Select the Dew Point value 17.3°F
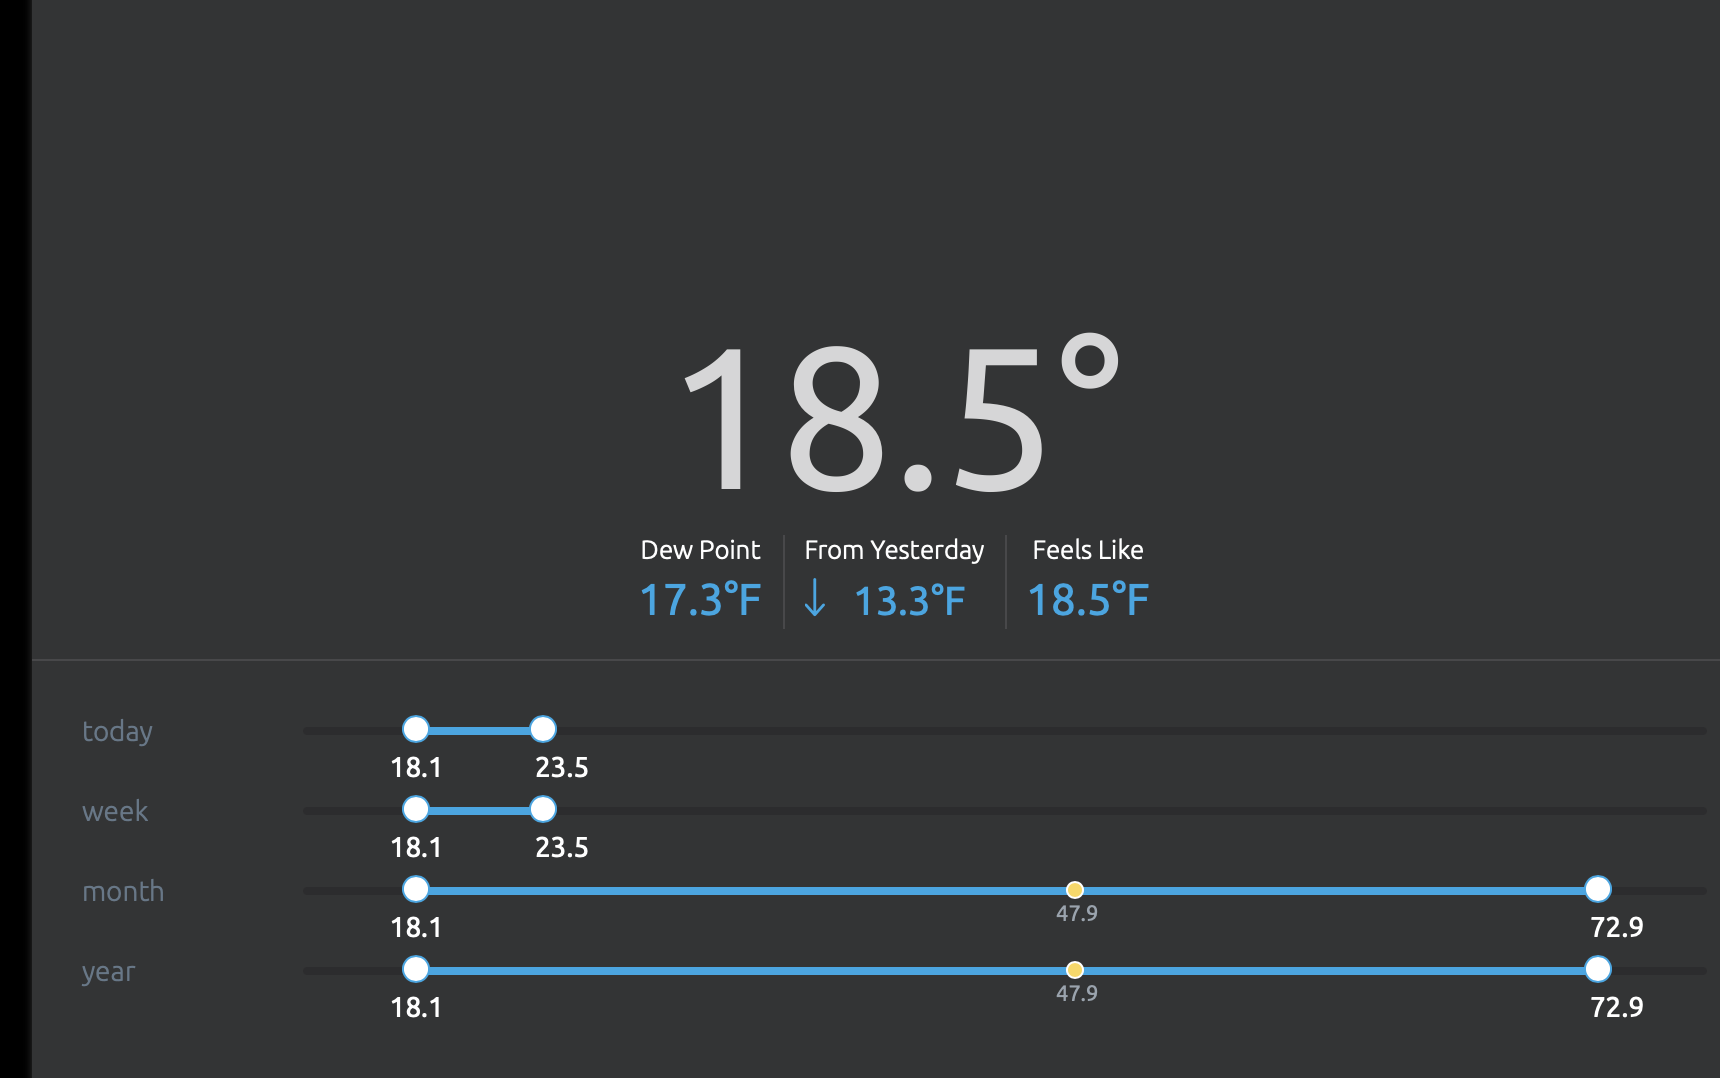Viewport: 1720px width, 1078px height. pos(700,600)
